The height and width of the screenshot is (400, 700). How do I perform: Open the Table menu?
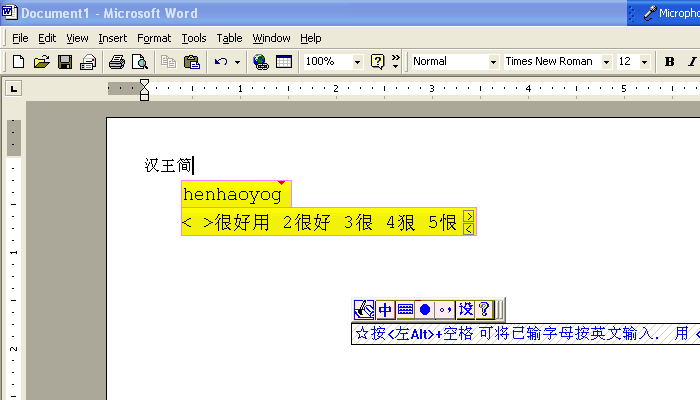pyautogui.click(x=229, y=38)
